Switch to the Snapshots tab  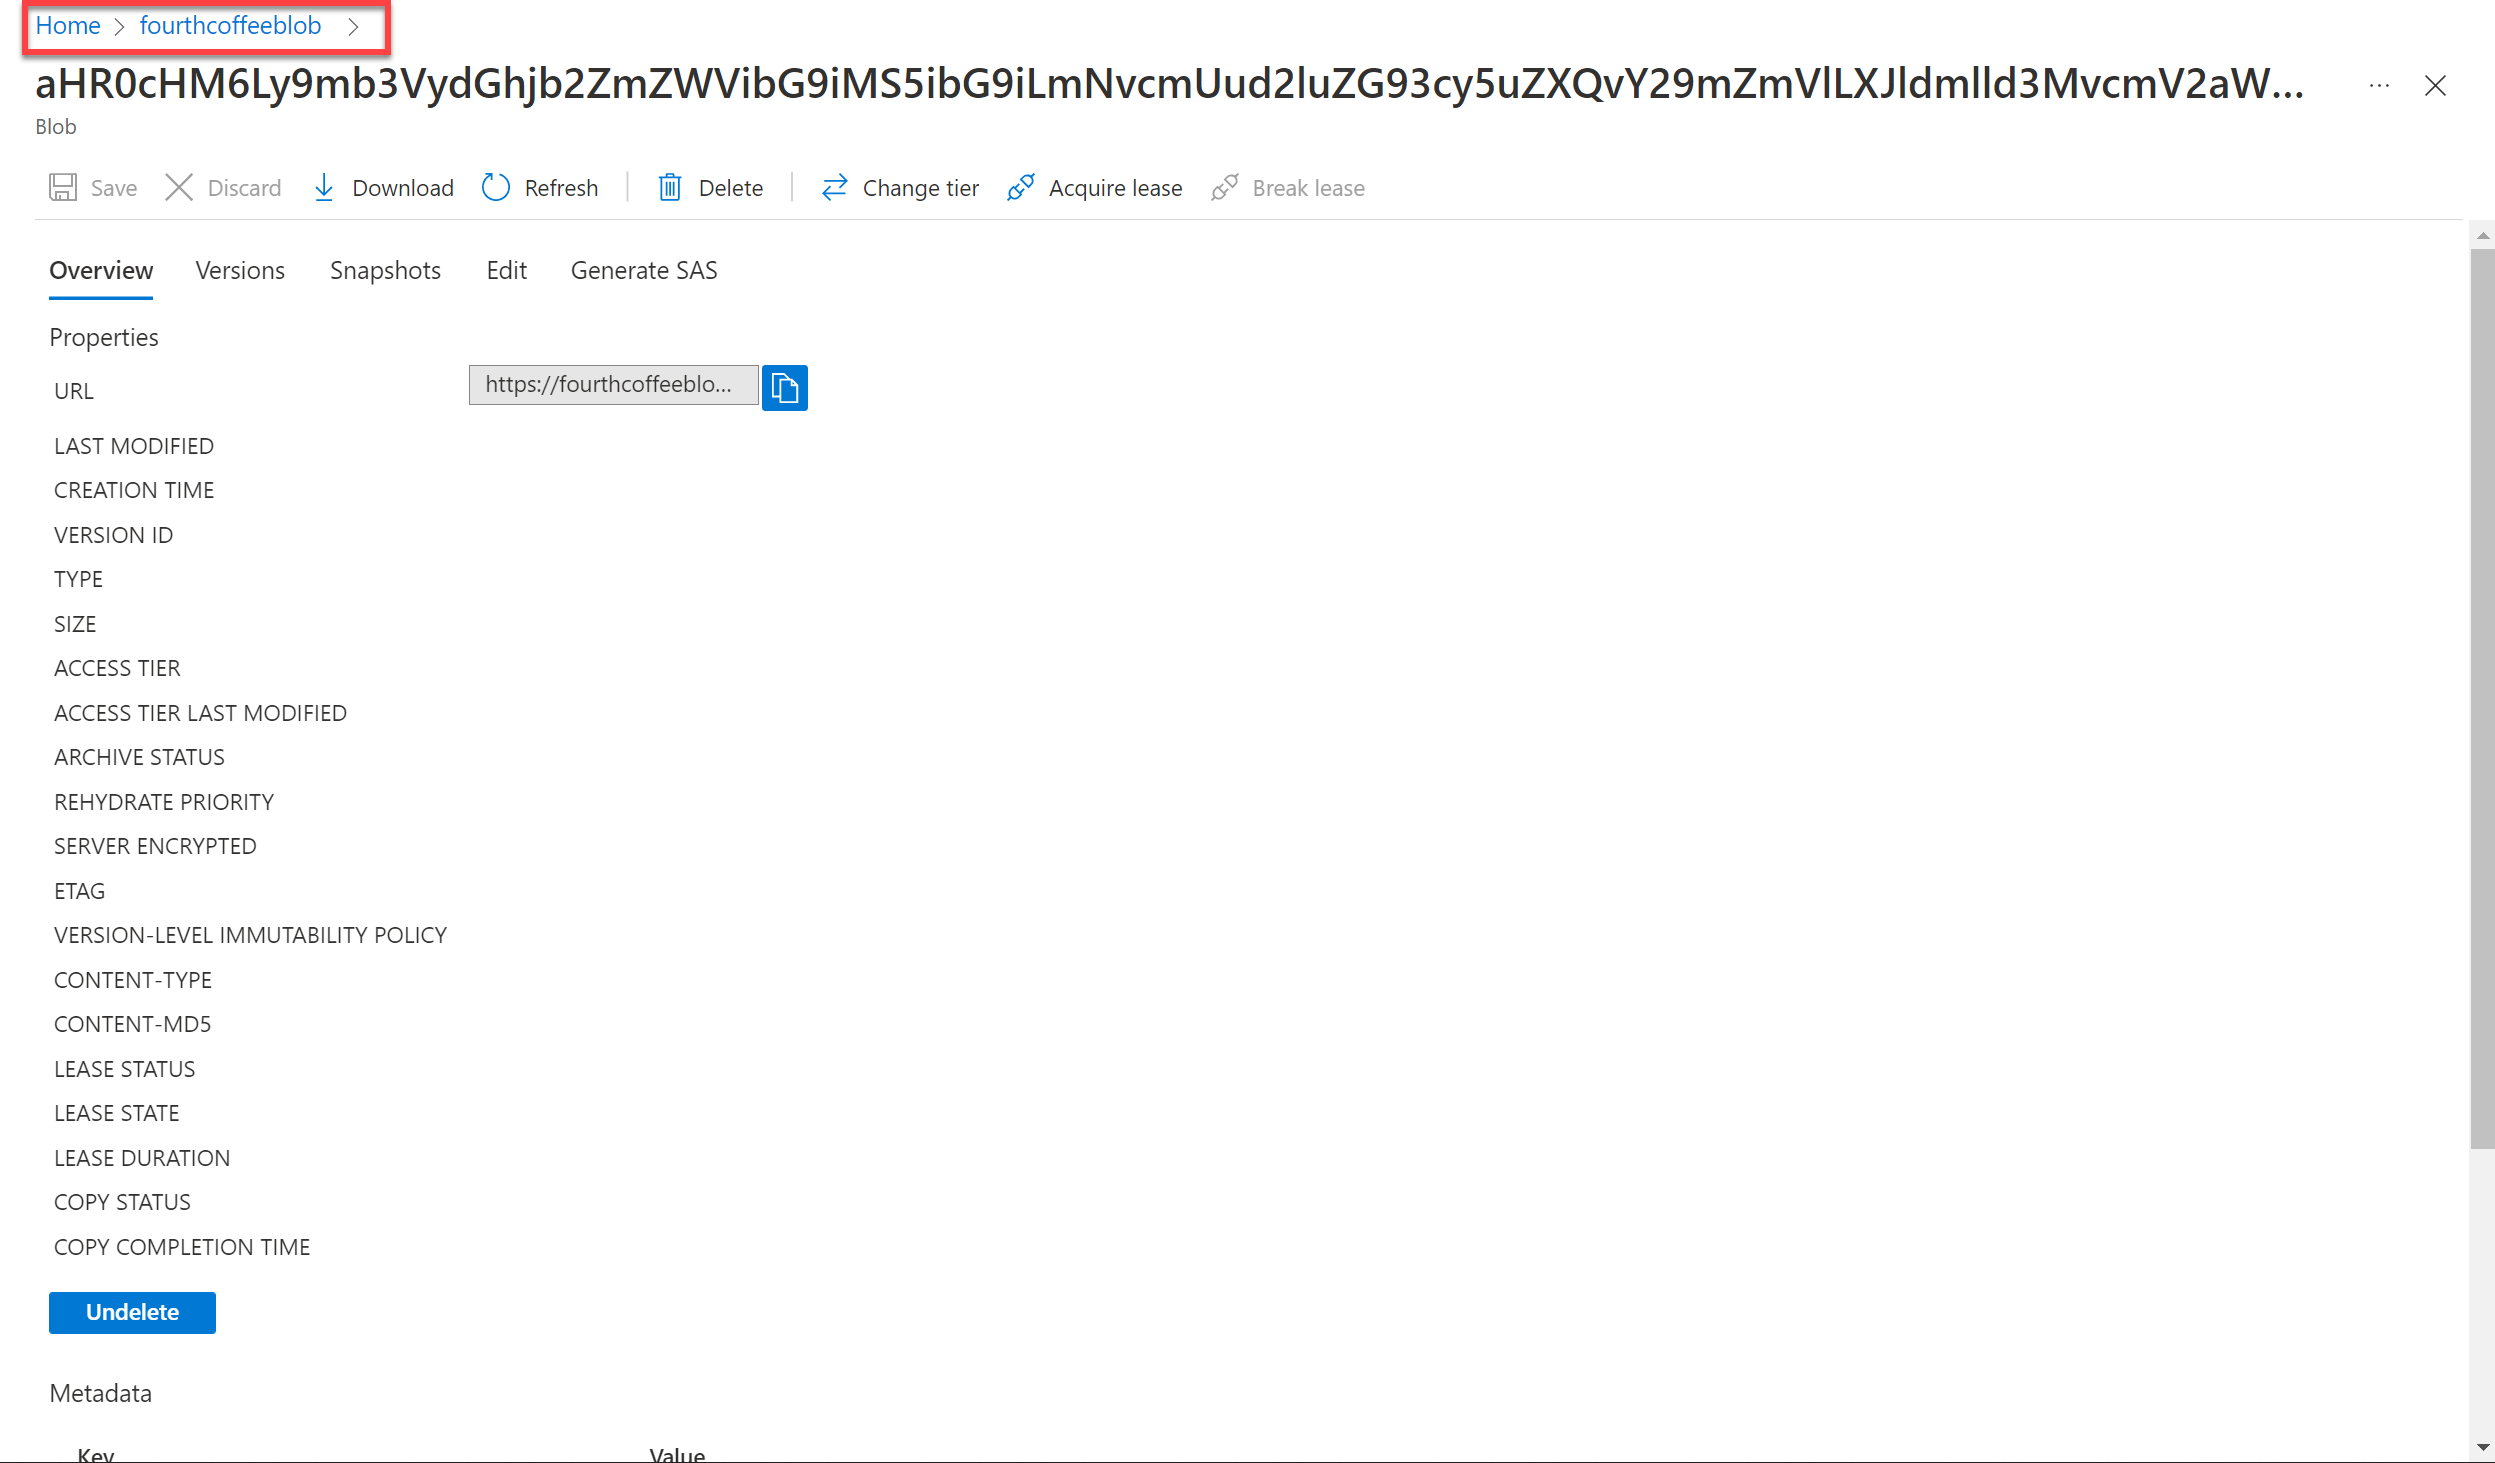(385, 270)
